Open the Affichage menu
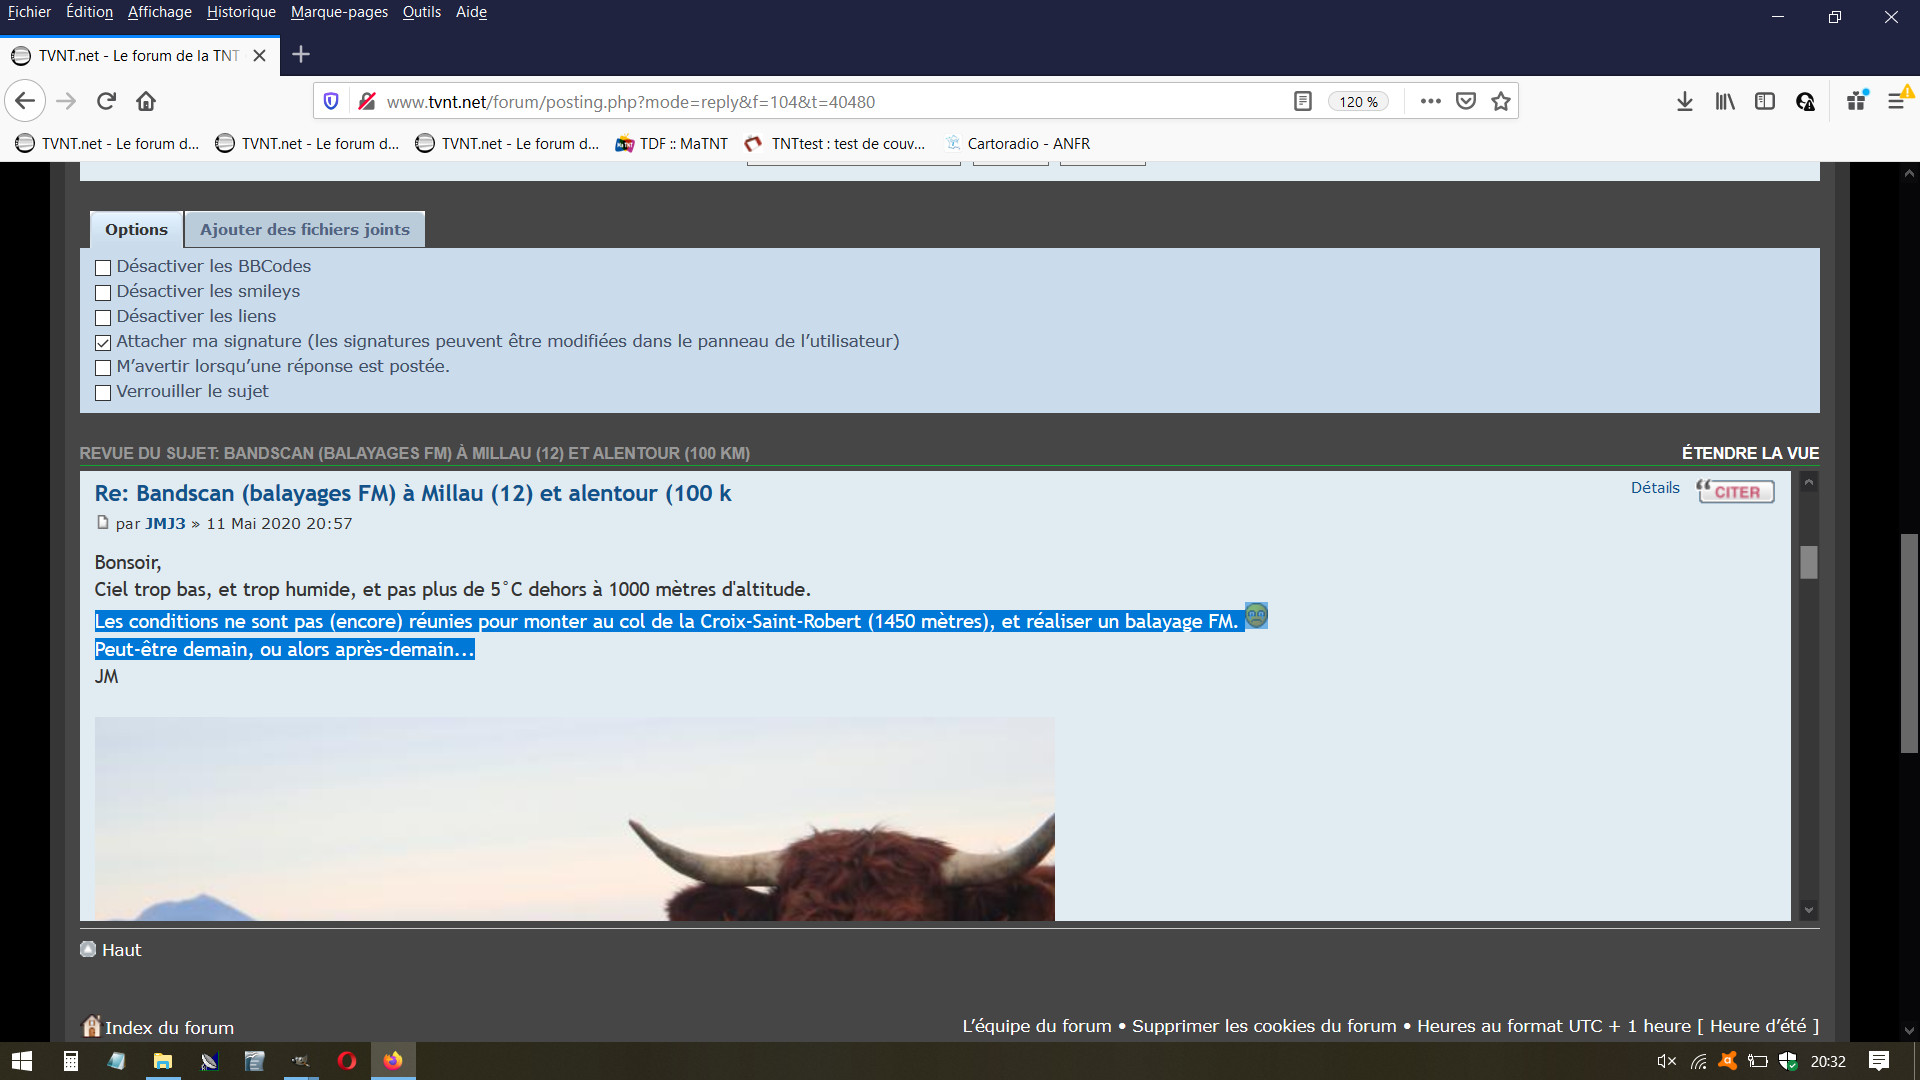Image resolution: width=1920 pixels, height=1080 pixels. coord(160,12)
